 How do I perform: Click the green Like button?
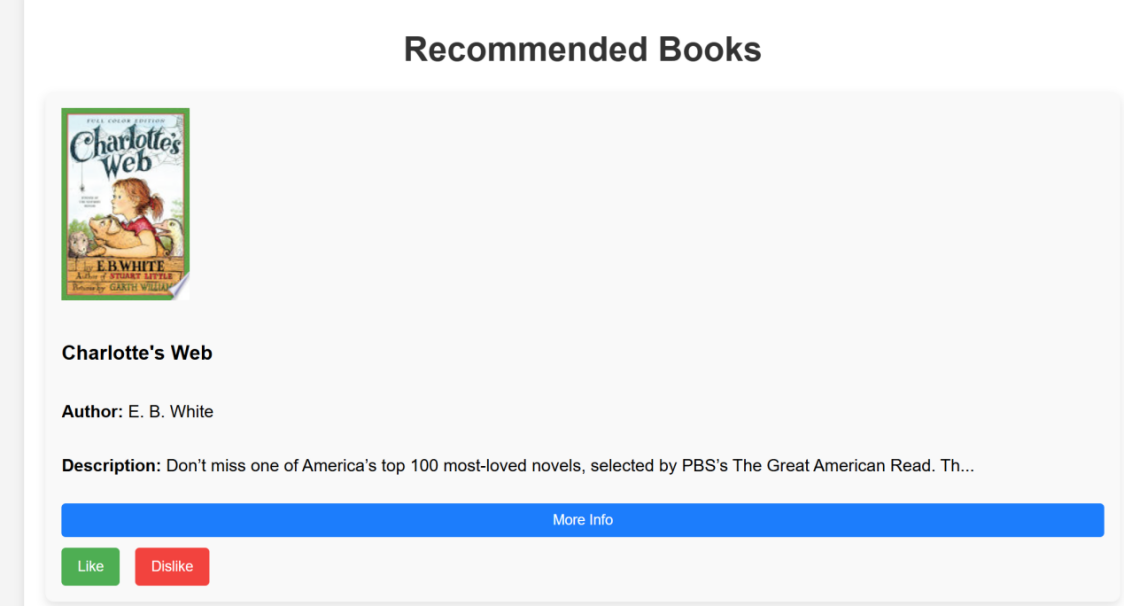[90, 567]
